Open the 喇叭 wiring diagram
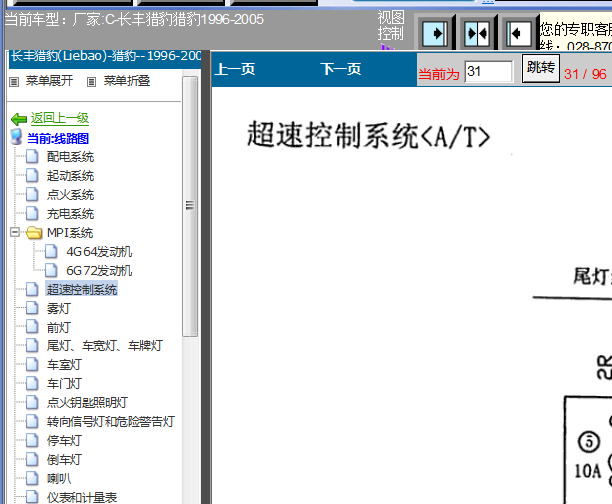The image size is (612, 504). tap(59, 479)
